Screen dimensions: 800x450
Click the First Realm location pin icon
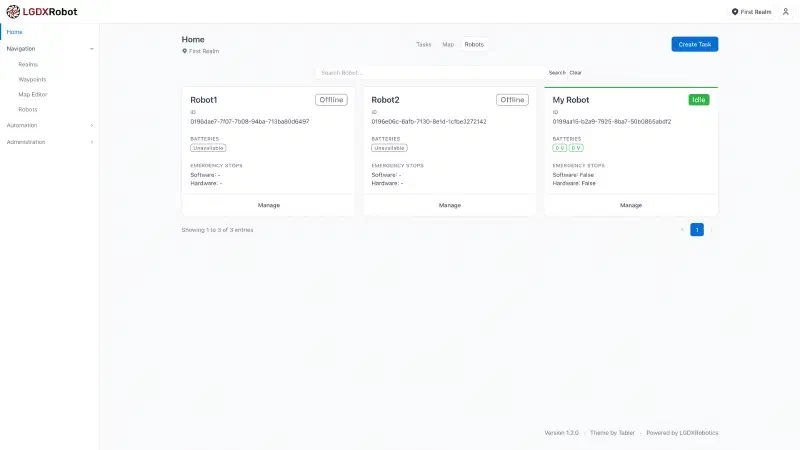tap(735, 12)
